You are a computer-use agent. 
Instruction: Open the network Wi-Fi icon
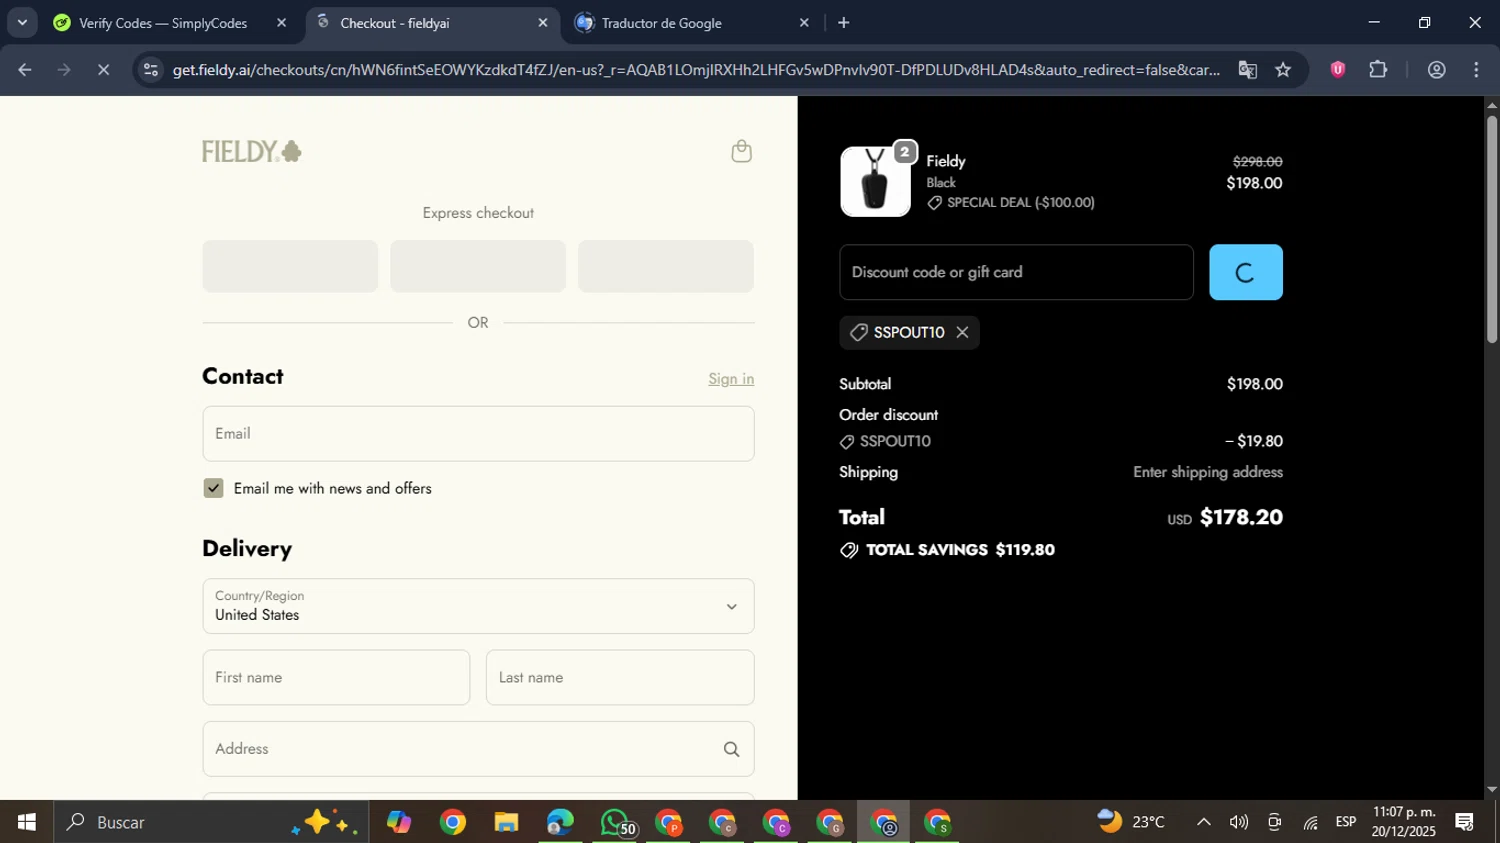pos(1310,823)
